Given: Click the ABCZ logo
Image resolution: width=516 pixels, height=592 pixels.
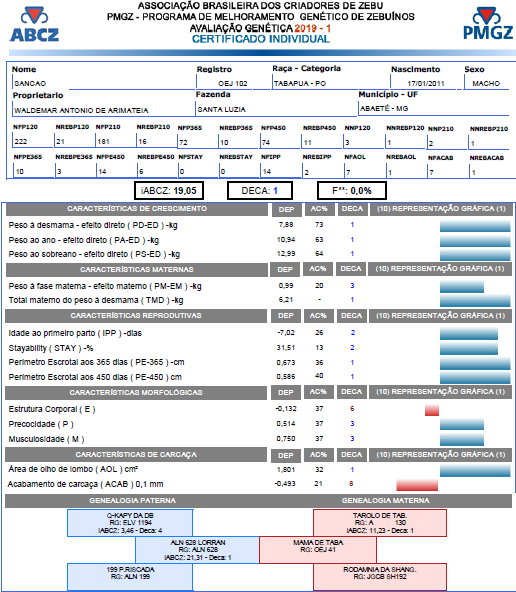Looking at the screenshot, I should (x=34, y=25).
